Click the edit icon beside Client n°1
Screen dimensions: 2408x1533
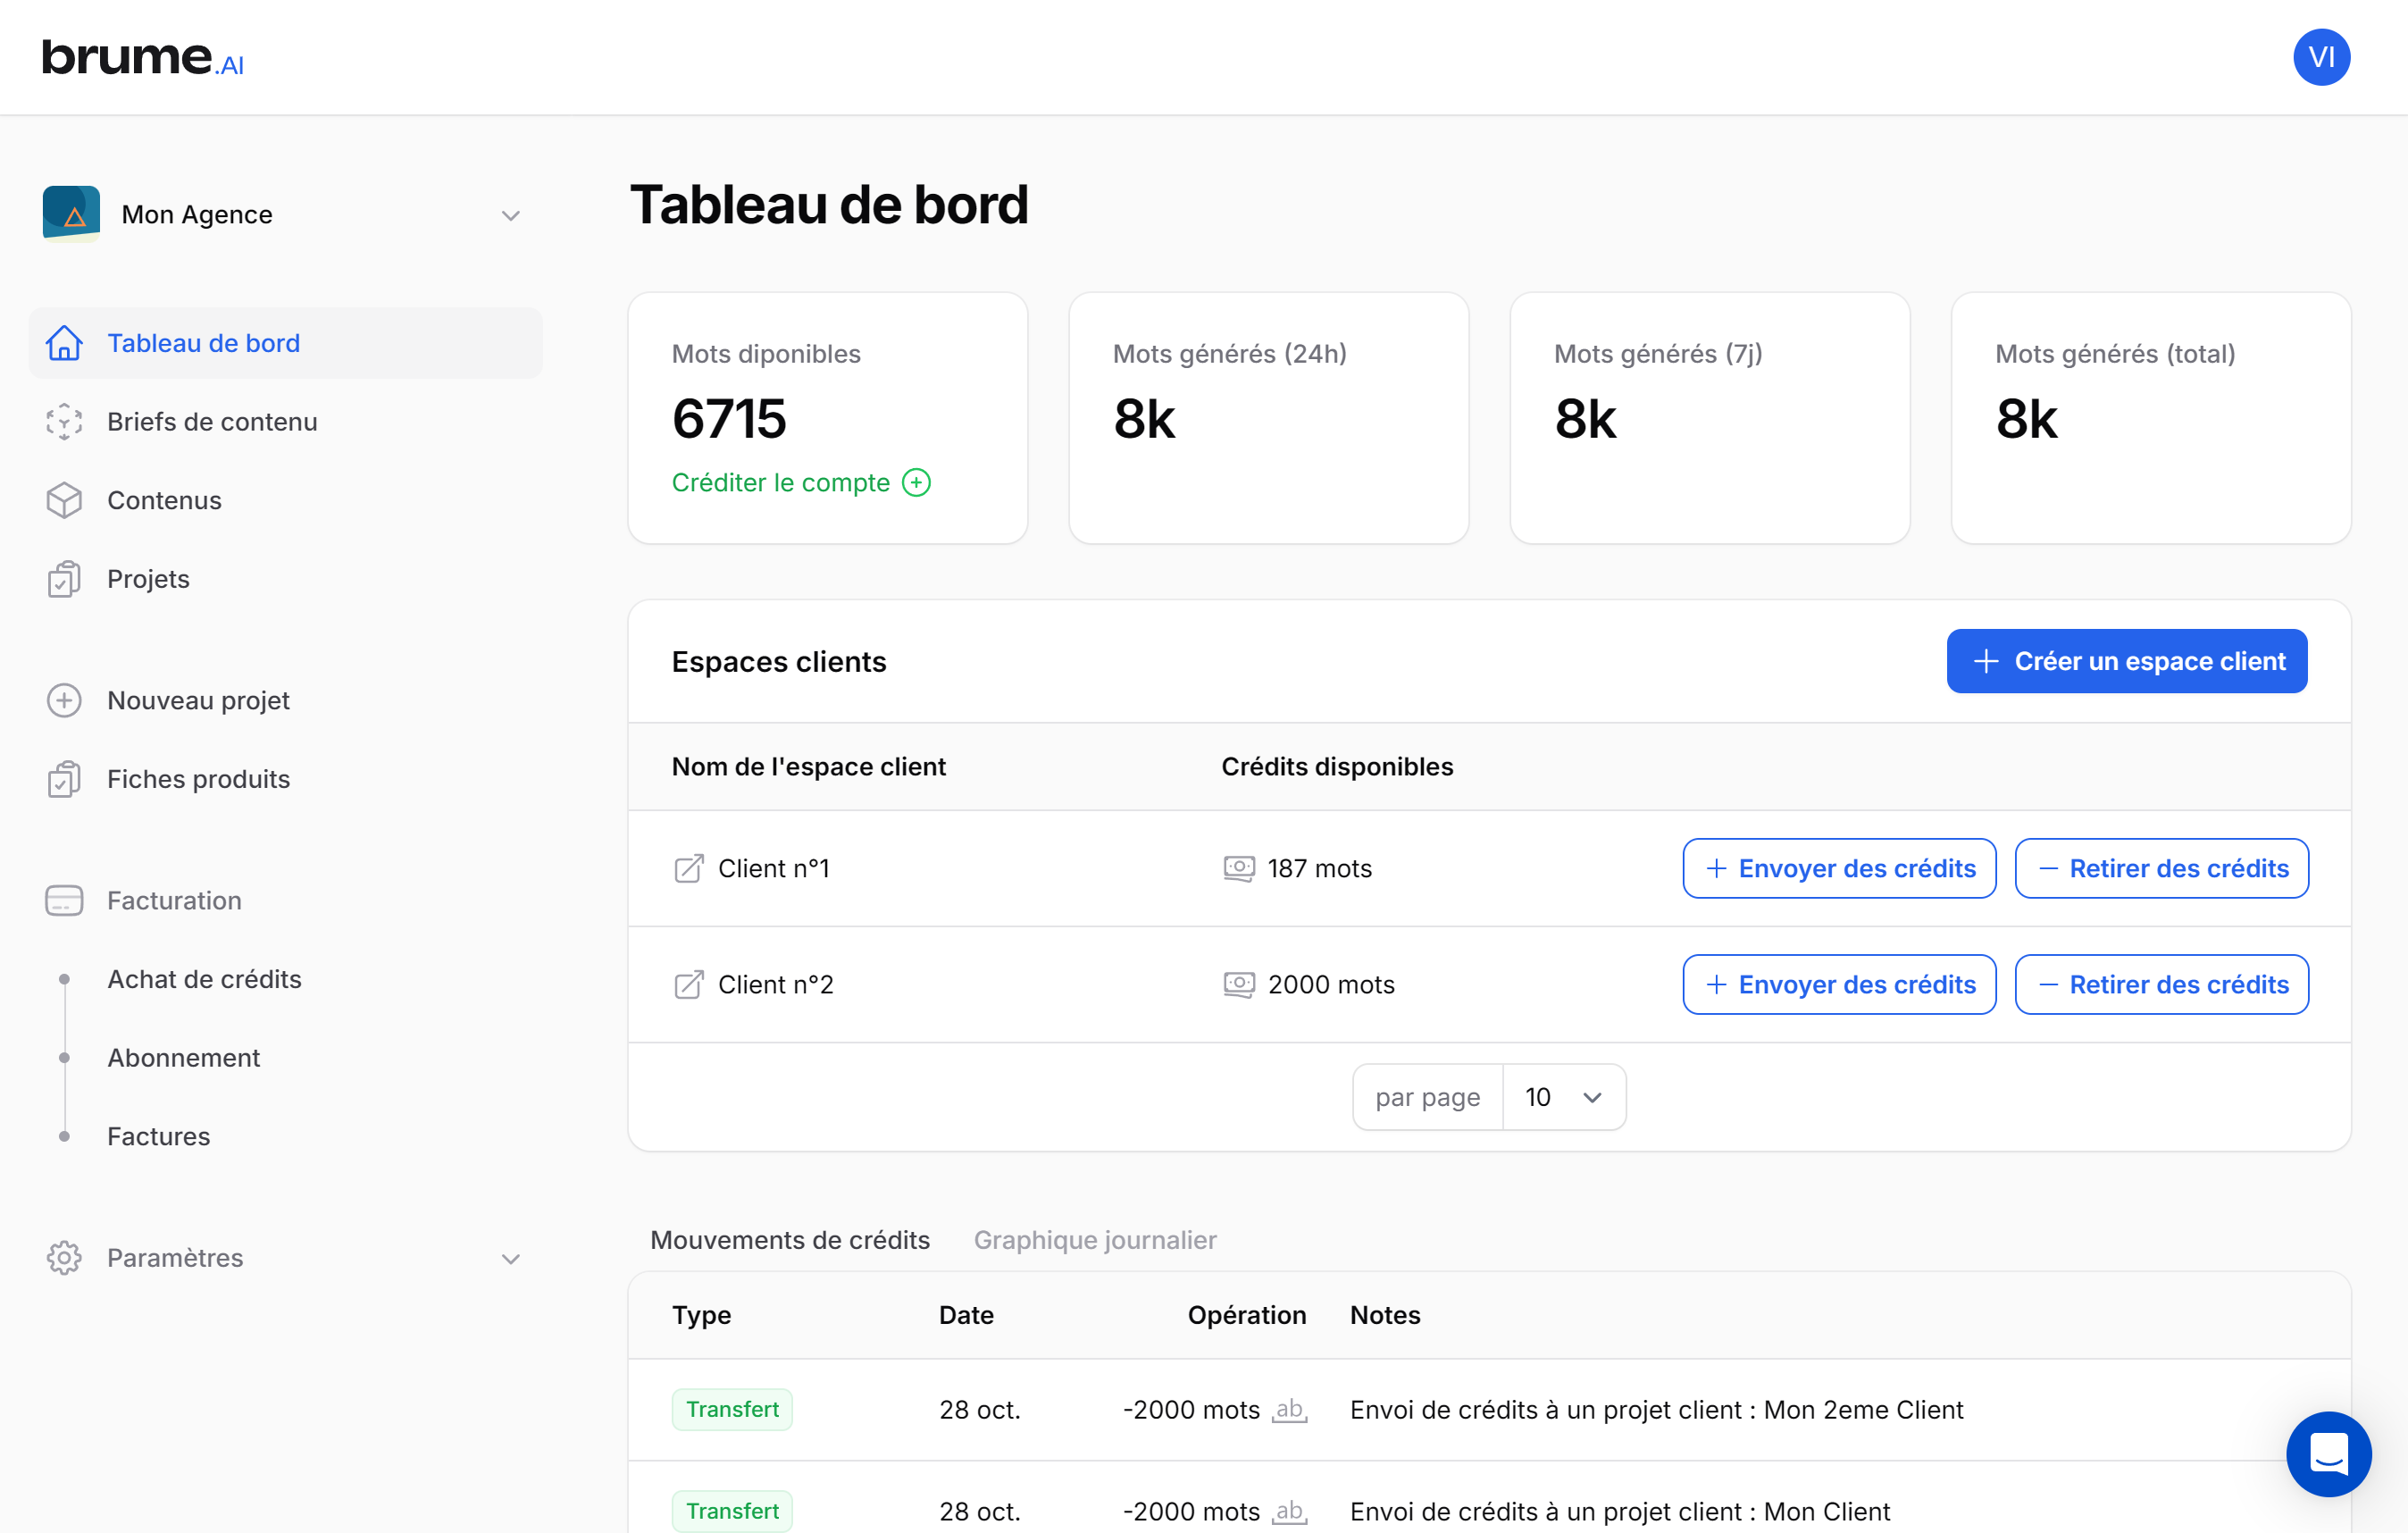point(688,868)
